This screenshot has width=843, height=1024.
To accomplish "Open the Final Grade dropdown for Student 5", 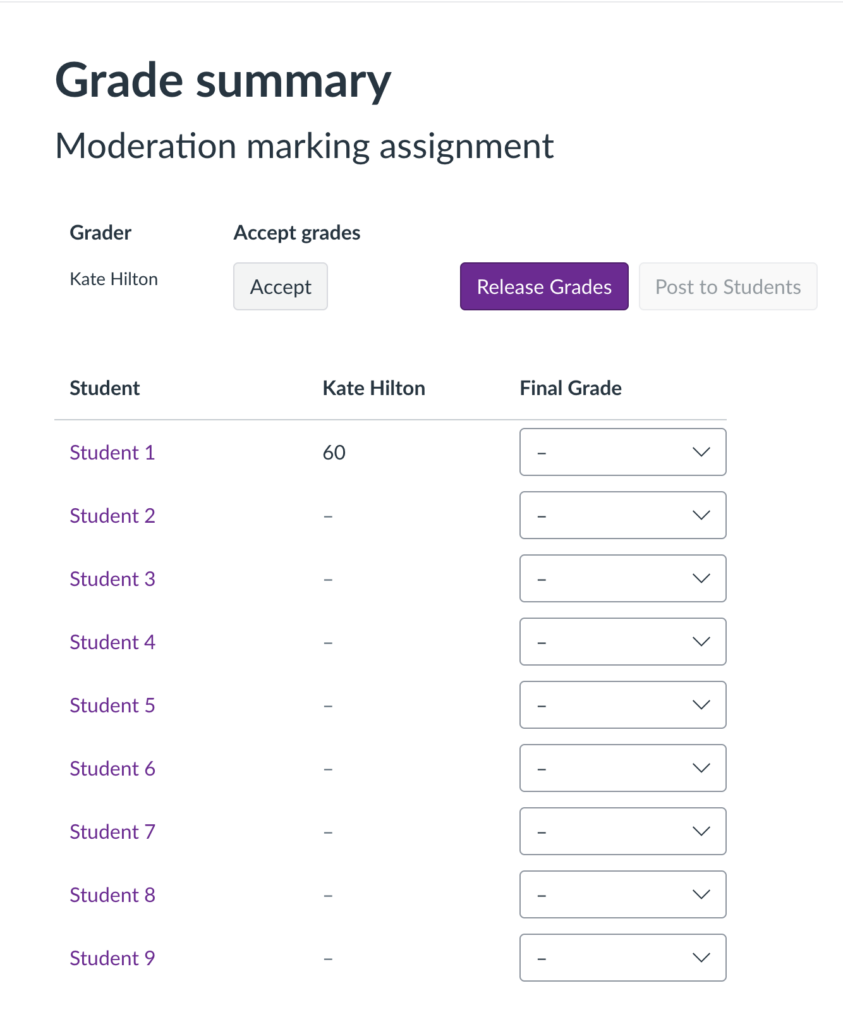I will pyautogui.click(x=622, y=705).
